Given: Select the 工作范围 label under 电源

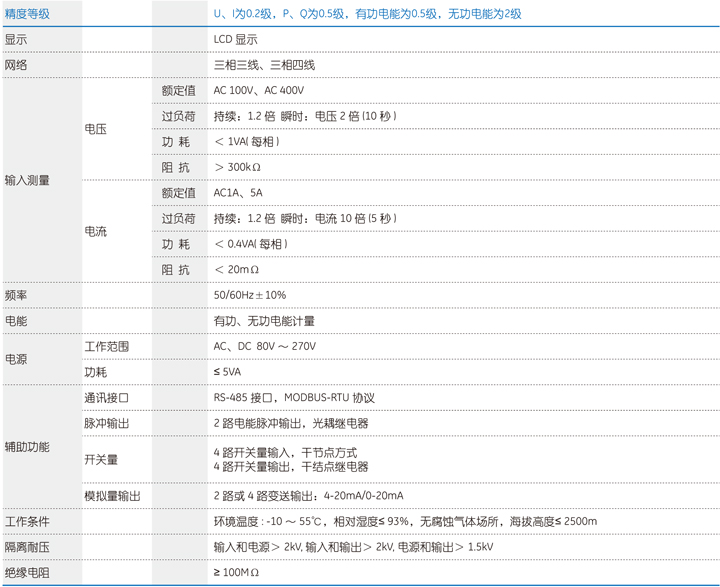Looking at the screenshot, I should coord(107,346).
